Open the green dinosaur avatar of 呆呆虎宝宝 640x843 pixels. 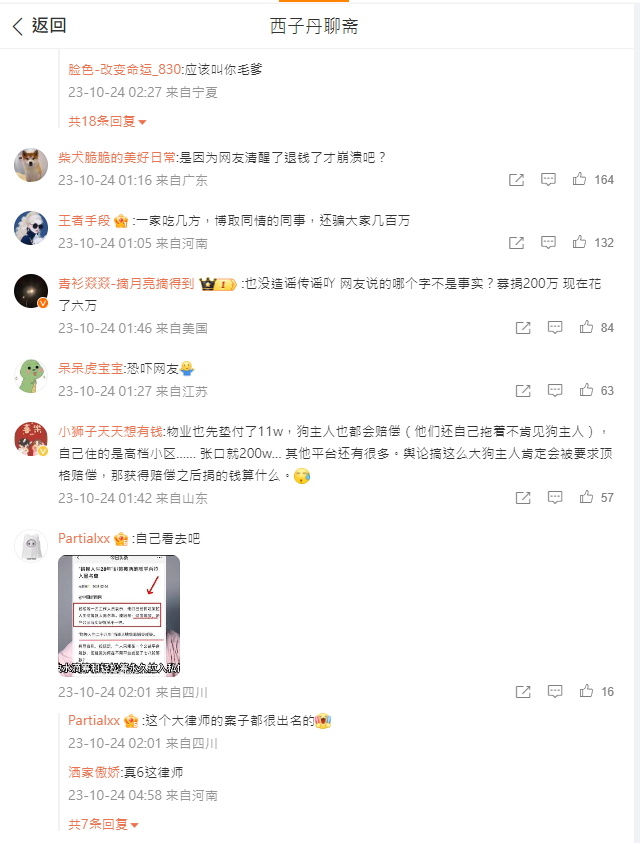[x=31, y=376]
